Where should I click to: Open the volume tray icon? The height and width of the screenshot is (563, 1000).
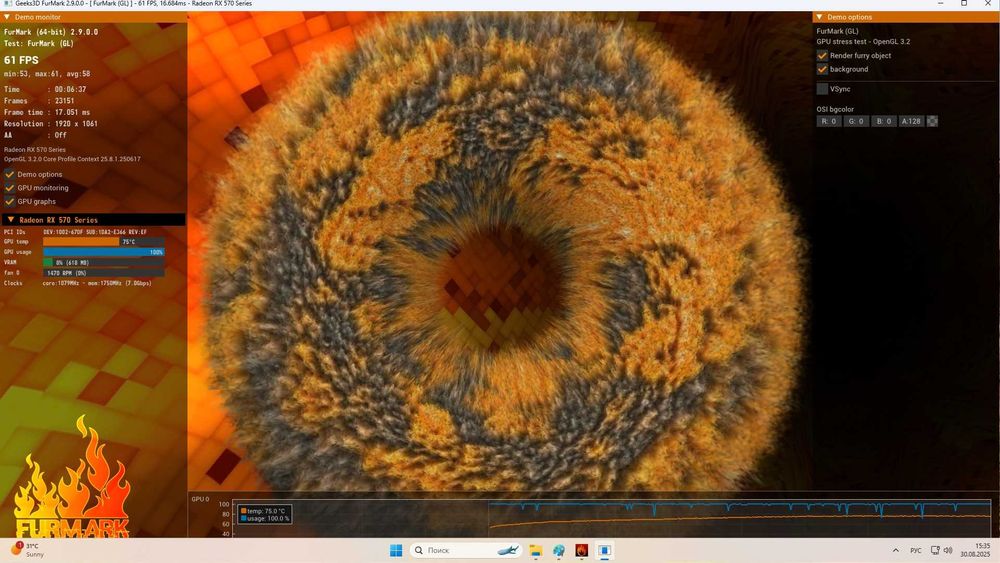(x=948, y=550)
